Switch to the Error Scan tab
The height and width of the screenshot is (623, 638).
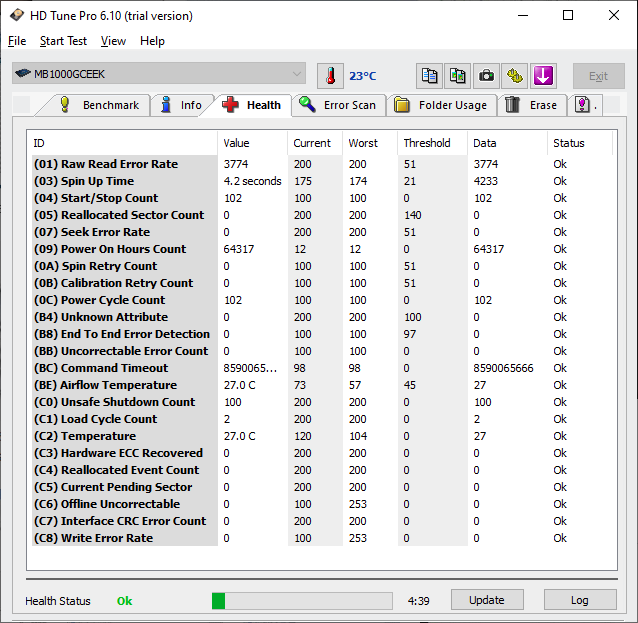(339, 105)
